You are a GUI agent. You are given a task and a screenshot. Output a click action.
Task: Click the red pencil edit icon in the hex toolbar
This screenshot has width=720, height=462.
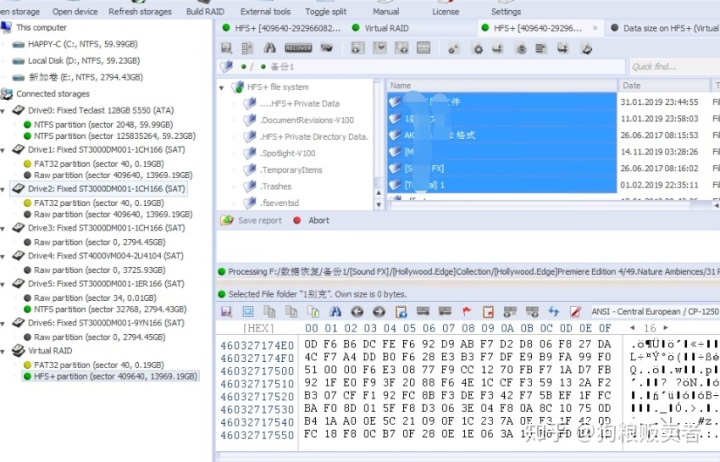(x=575, y=312)
